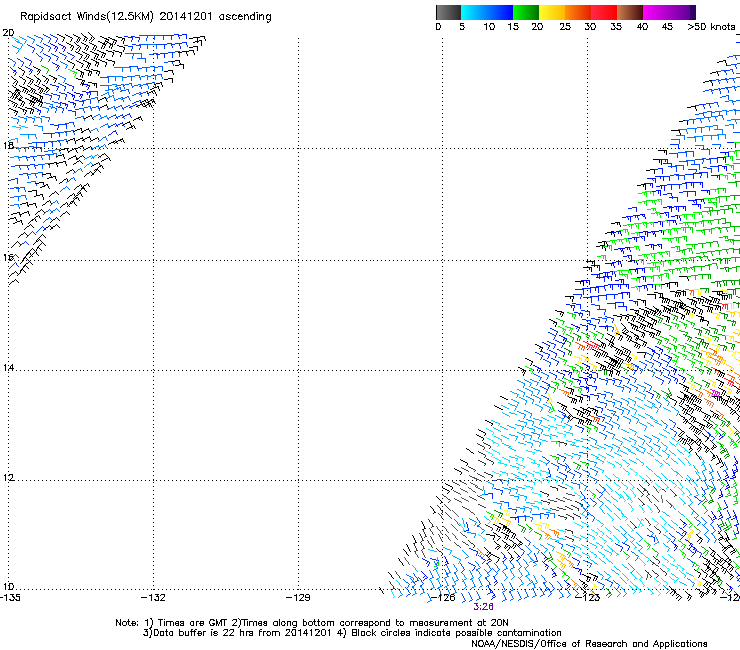The width and height of the screenshot is (740, 650).
Task: Click the '25' legend scale label
Action: pos(565,27)
